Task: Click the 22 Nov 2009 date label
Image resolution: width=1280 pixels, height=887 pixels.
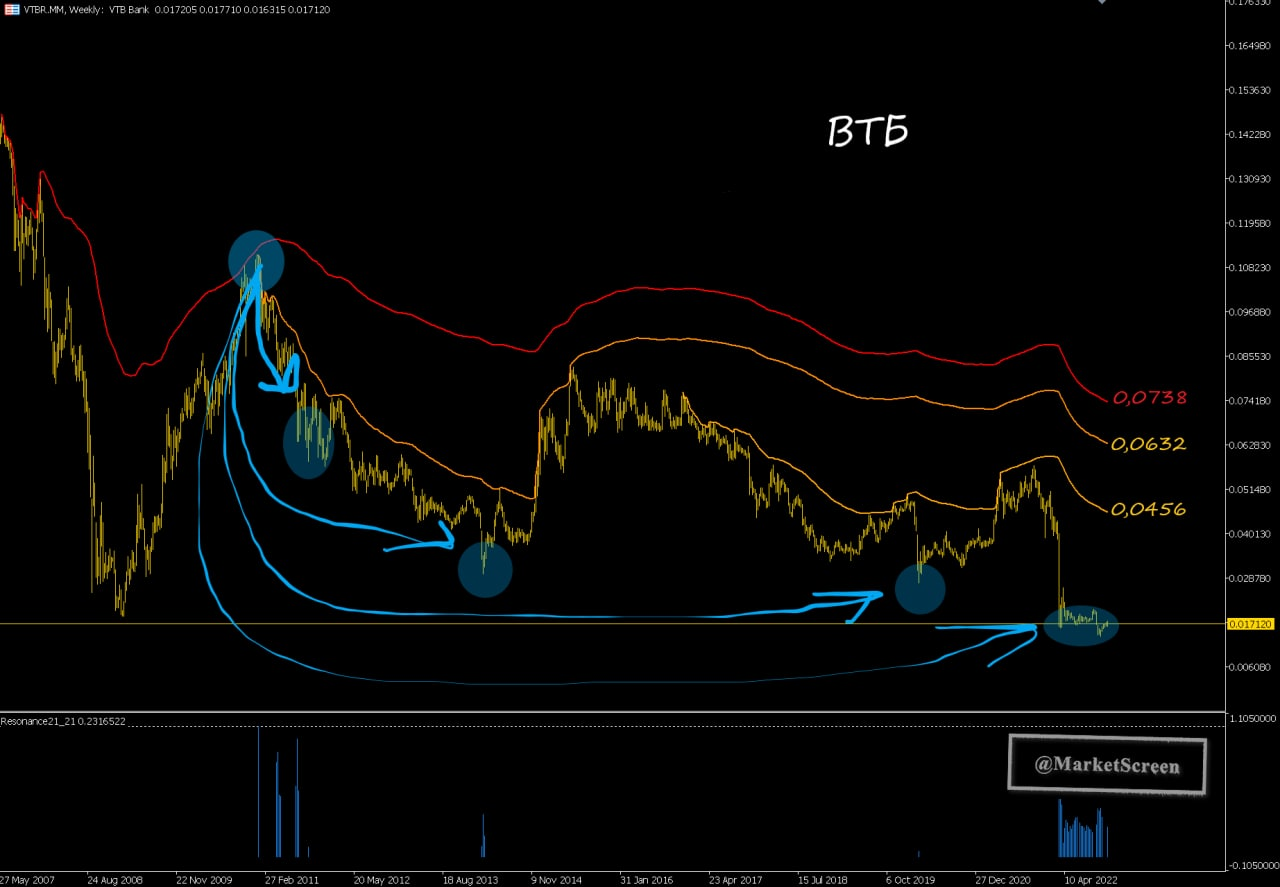Action: (x=204, y=881)
